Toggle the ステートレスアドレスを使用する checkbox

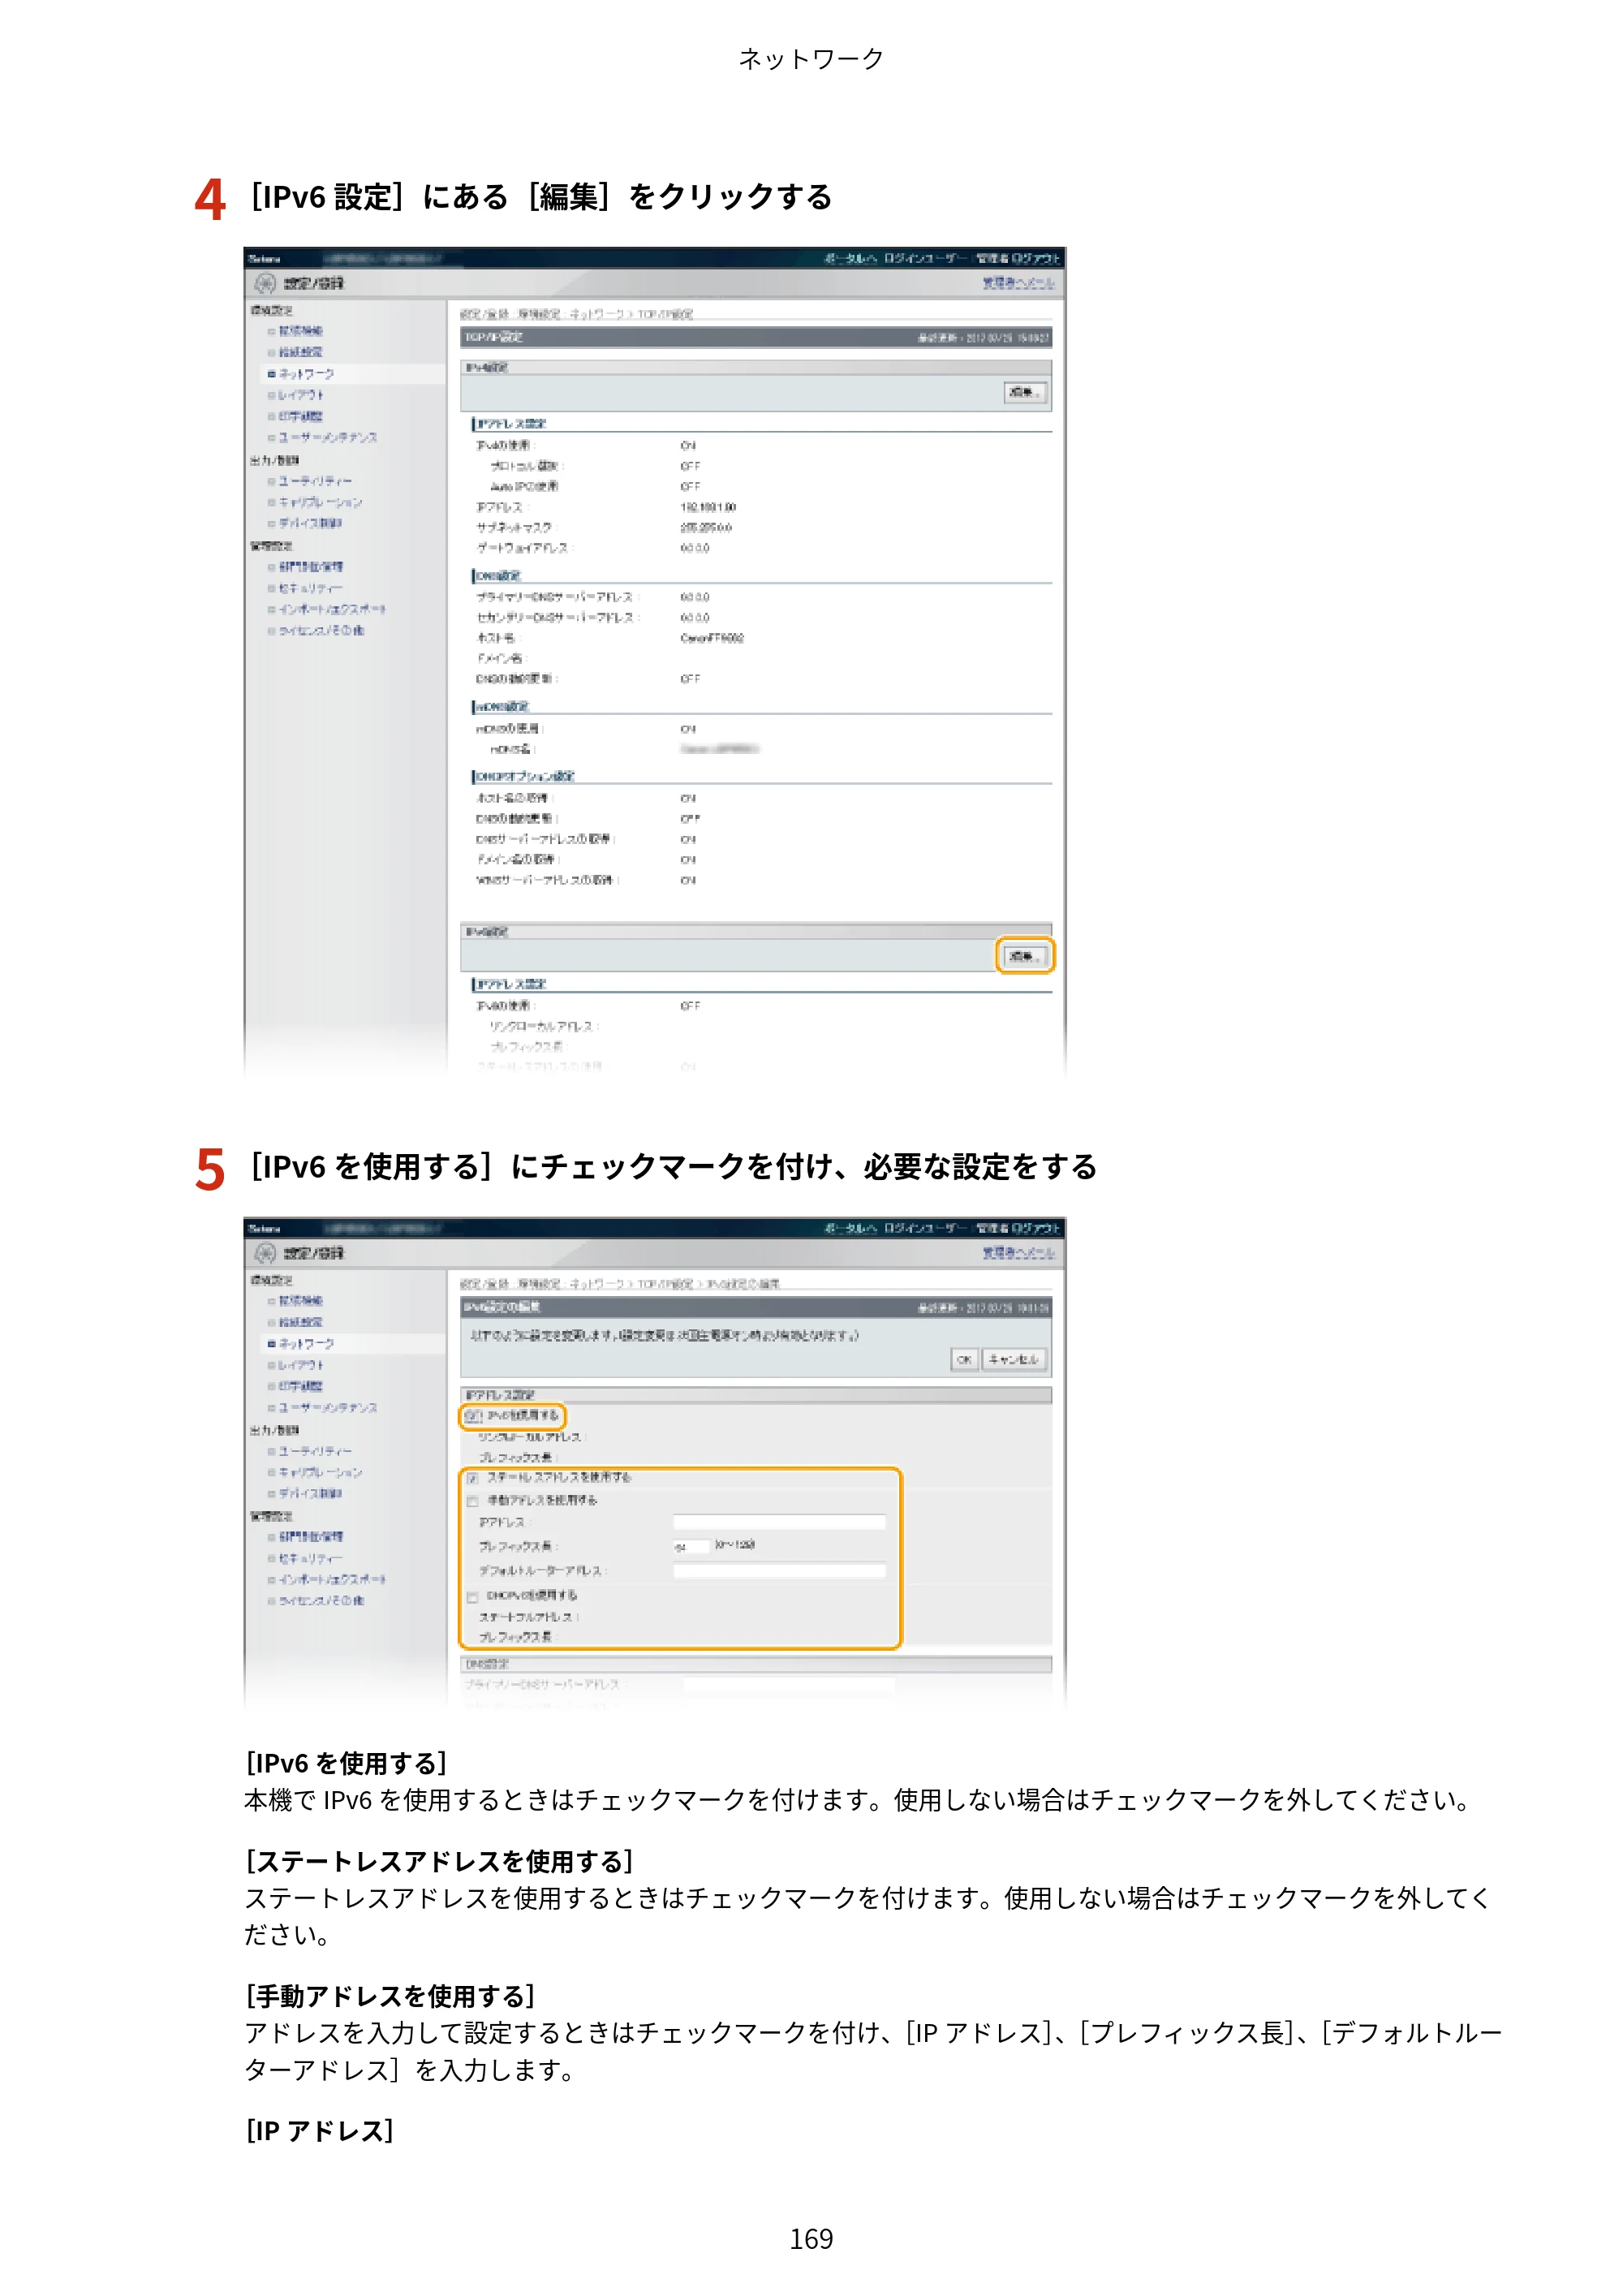tap(473, 1478)
